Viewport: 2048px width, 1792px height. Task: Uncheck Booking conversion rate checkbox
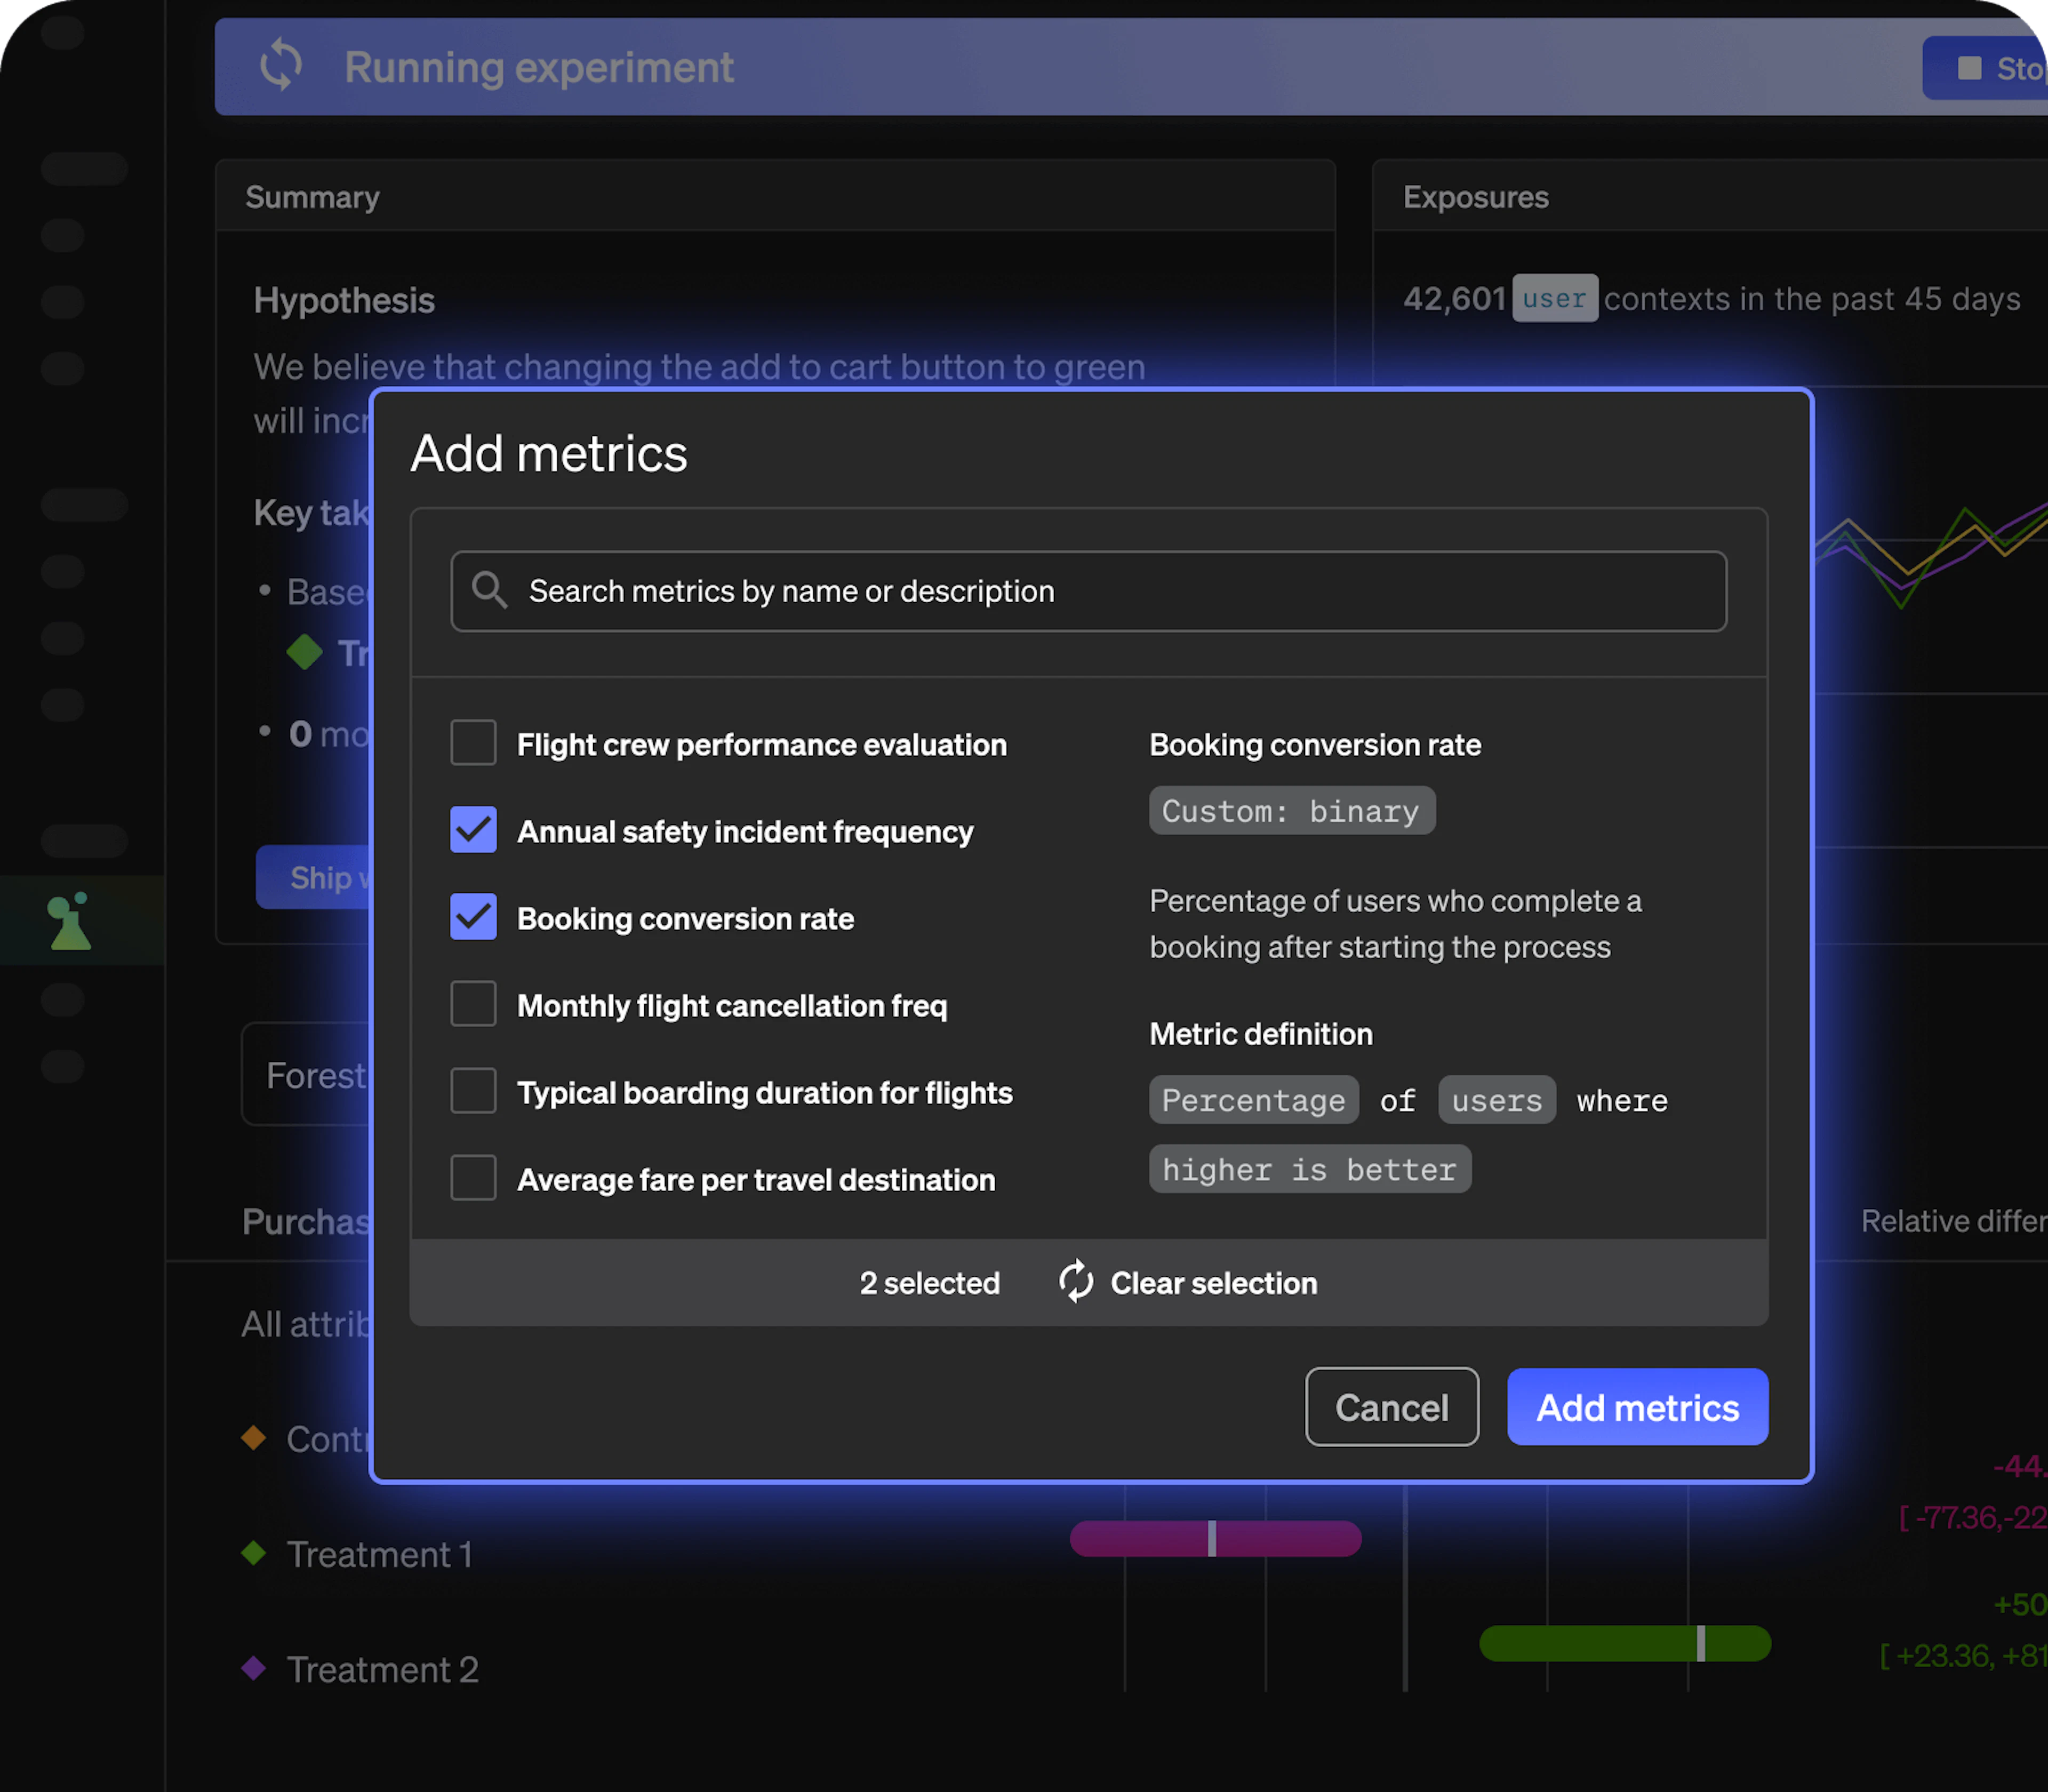(473, 917)
